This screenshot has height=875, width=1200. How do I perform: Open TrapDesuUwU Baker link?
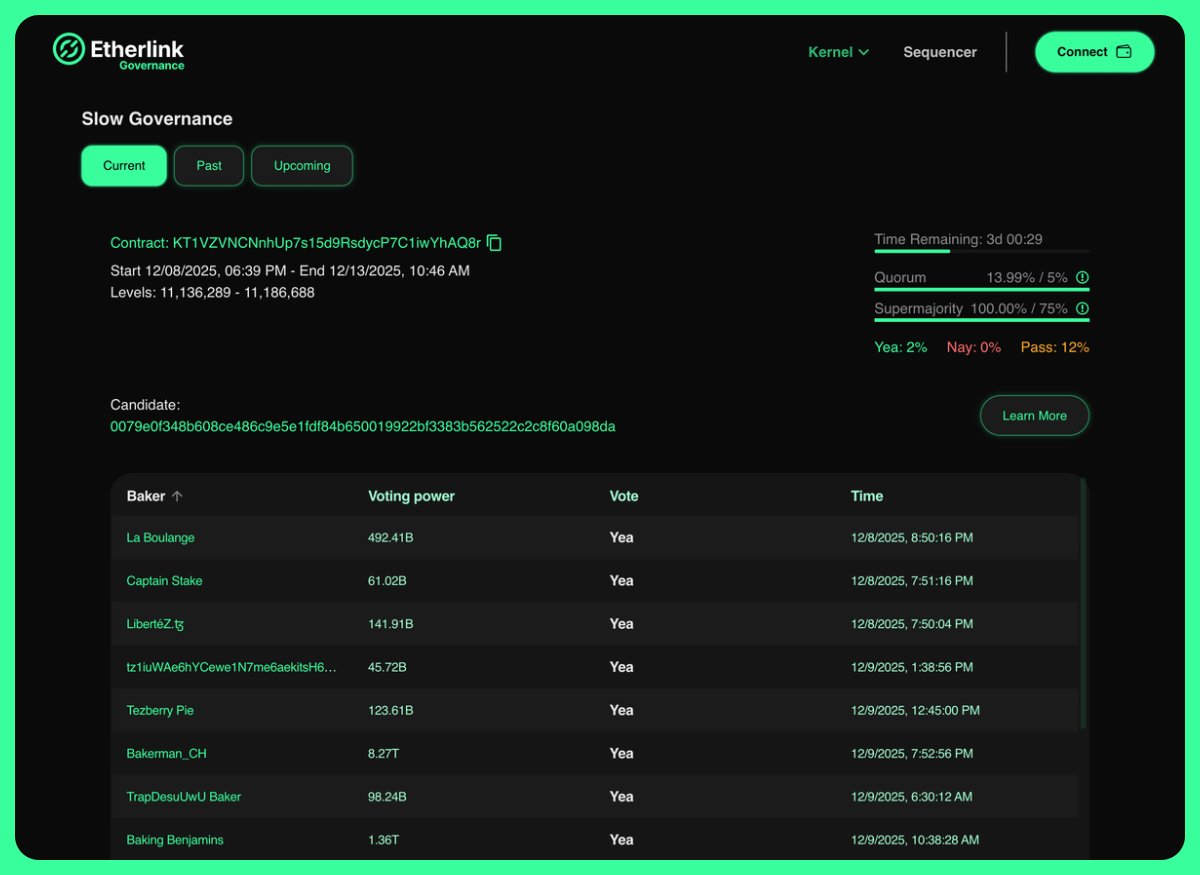[x=183, y=797]
